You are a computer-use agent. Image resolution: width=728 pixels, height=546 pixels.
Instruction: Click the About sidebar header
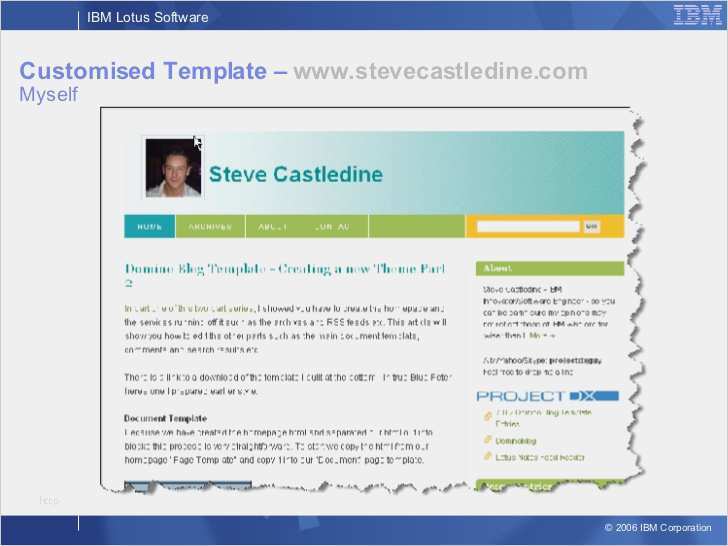click(x=498, y=268)
